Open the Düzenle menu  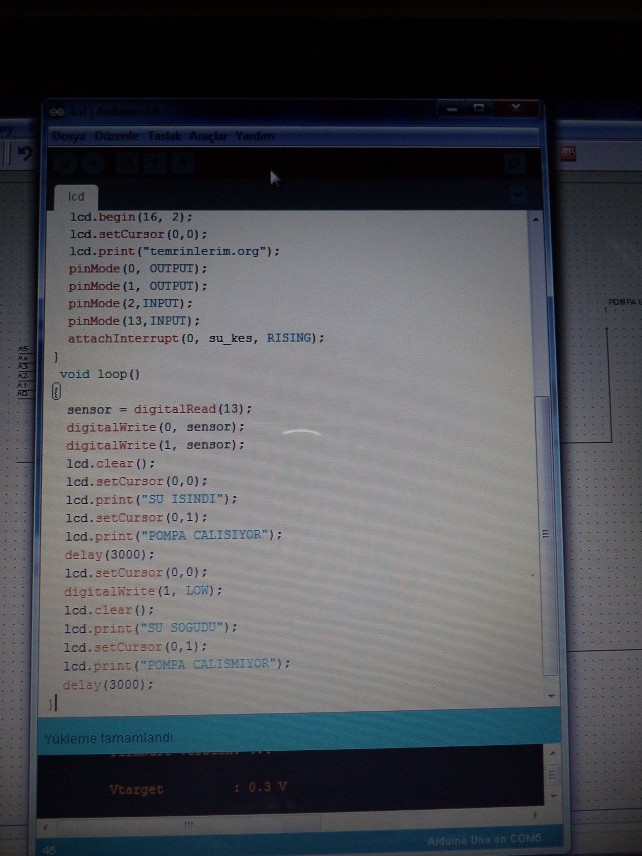116,136
